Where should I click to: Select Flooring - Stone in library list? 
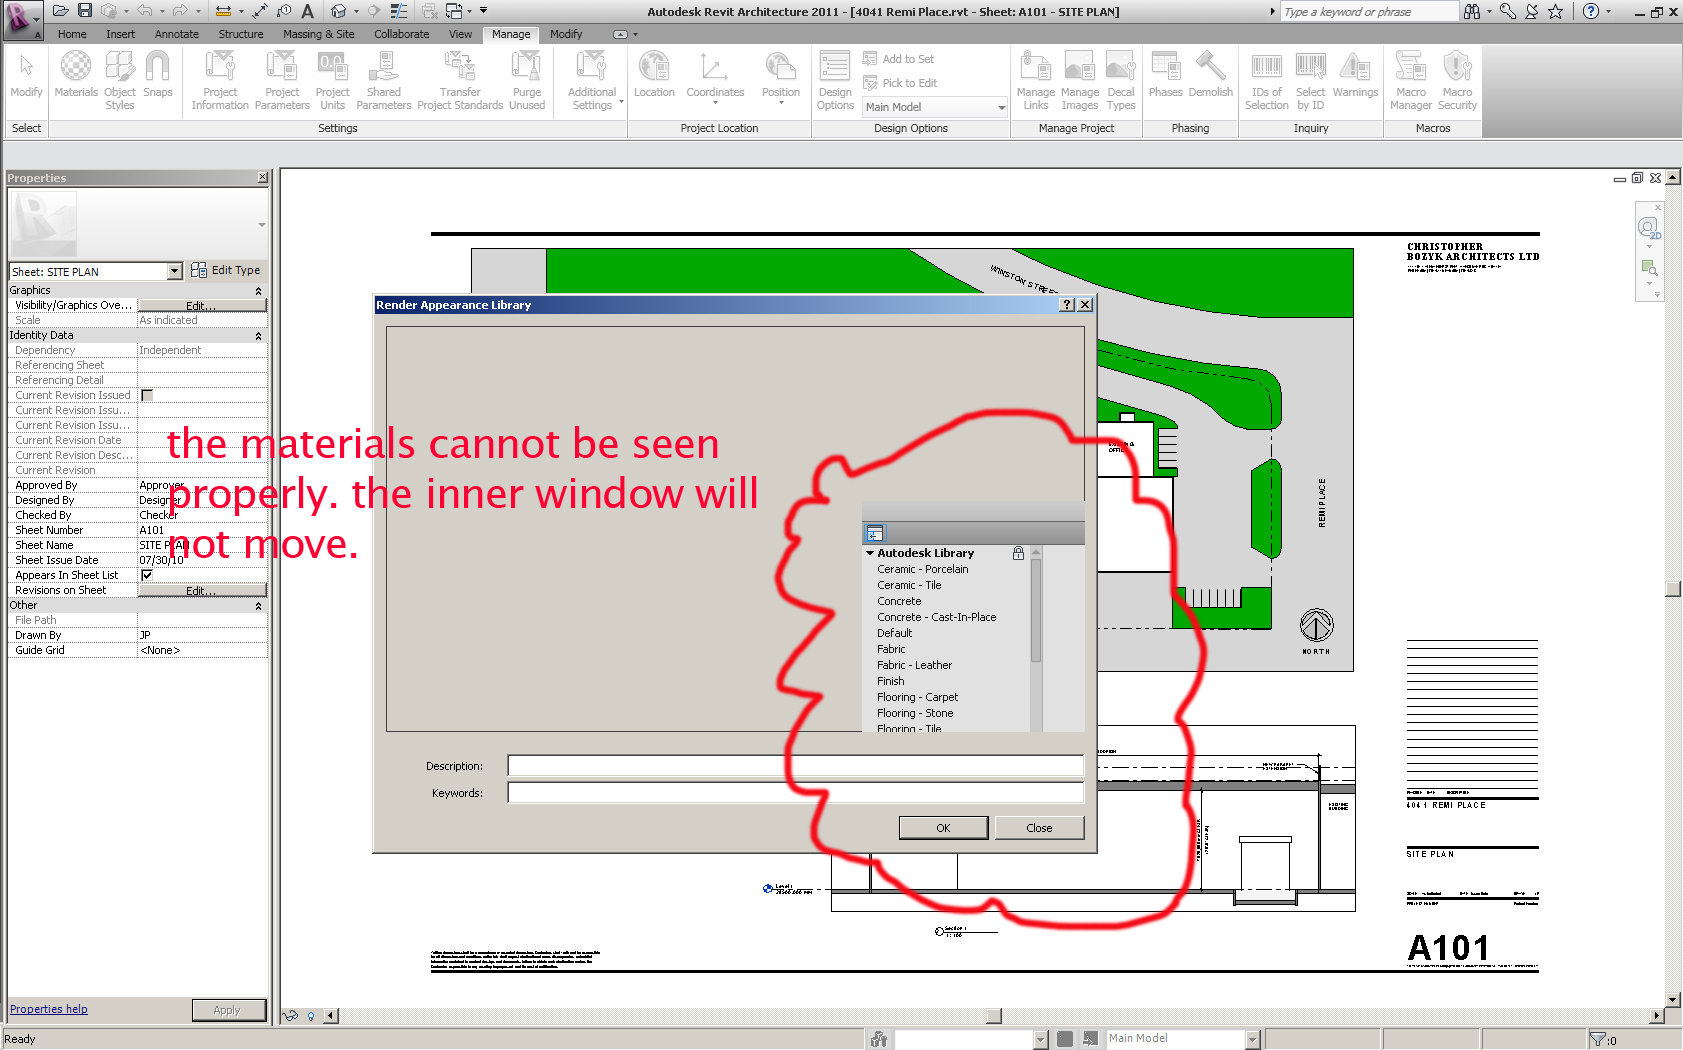point(915,713)
